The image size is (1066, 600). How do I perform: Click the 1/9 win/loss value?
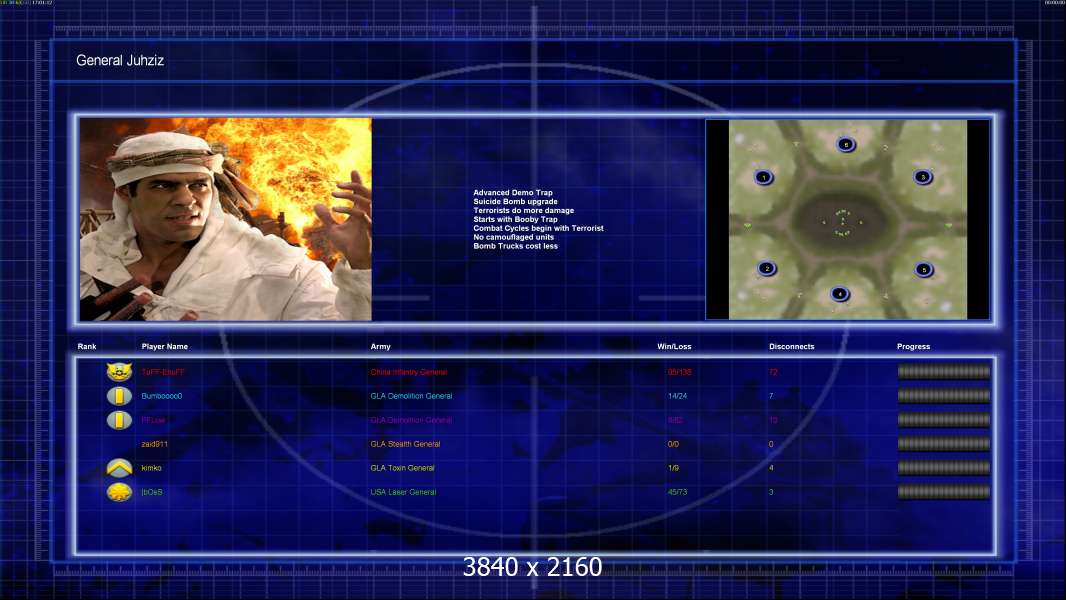coord(673,468)
